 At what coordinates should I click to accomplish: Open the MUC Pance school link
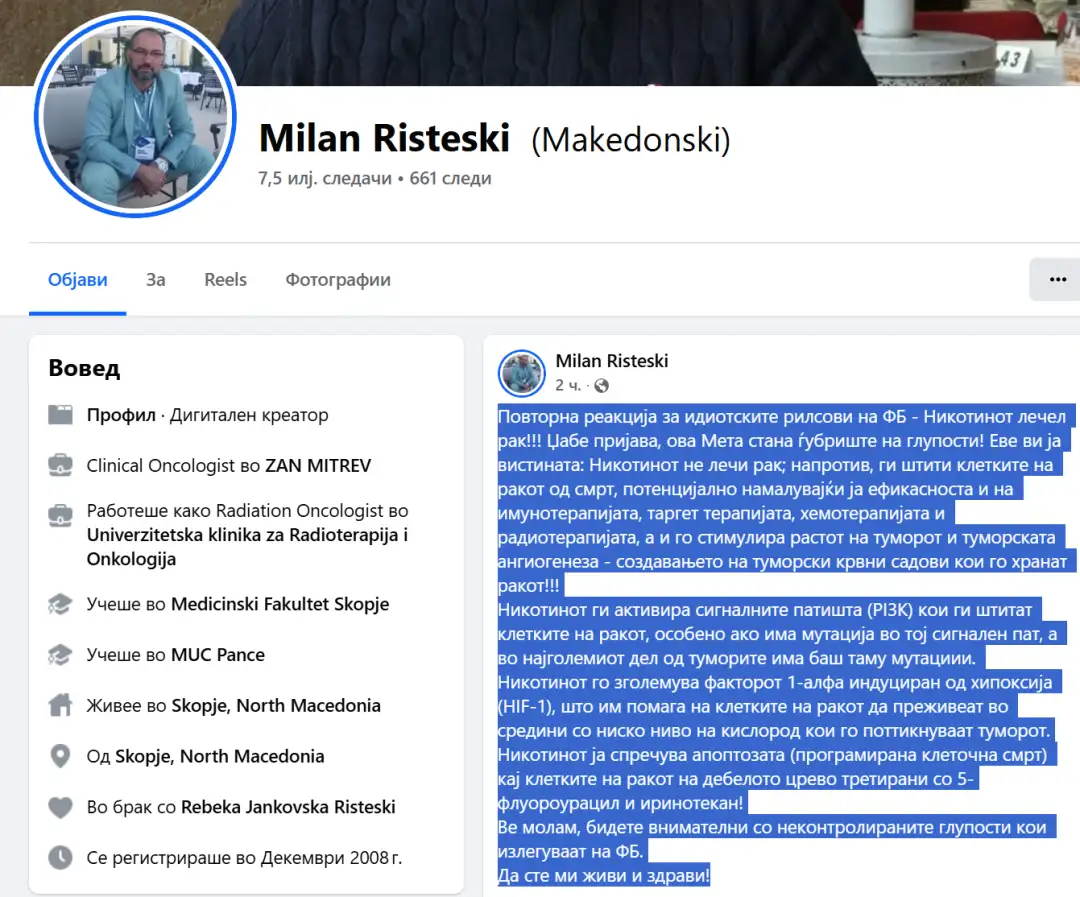pyautogui.click(x=218, y=655)
